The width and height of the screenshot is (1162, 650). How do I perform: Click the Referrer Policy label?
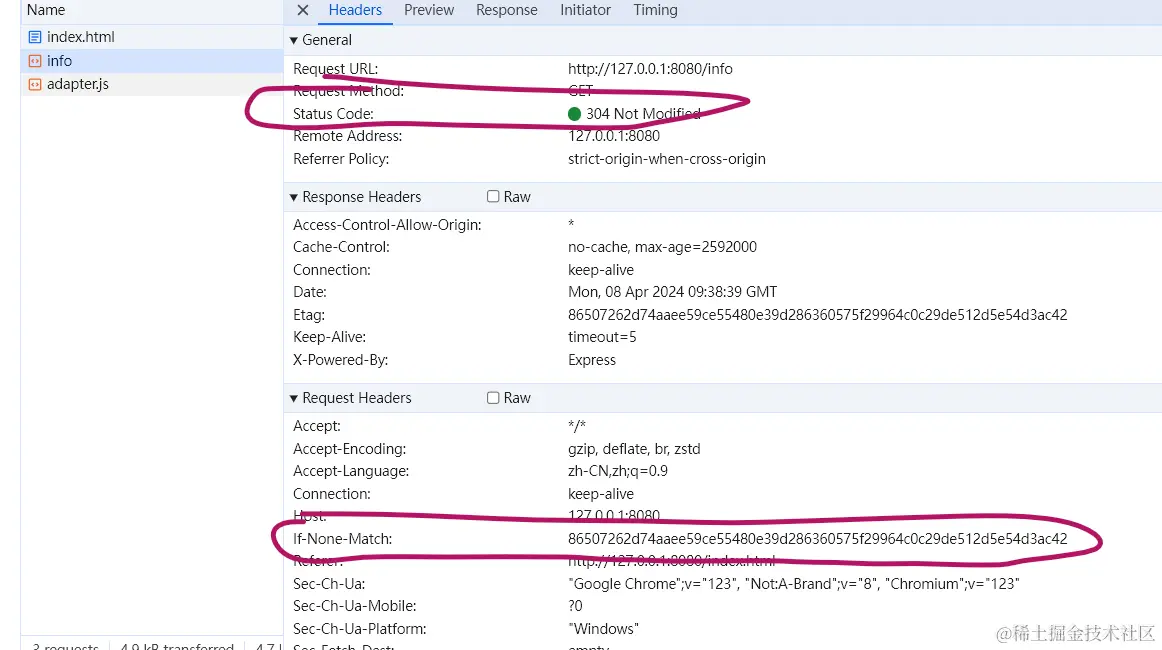(341, 159)
